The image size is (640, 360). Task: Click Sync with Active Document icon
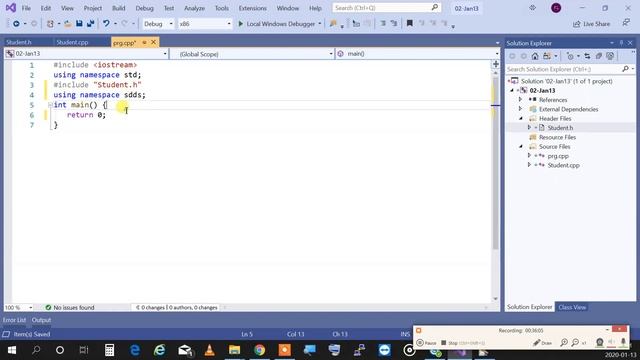click(587, 56)
